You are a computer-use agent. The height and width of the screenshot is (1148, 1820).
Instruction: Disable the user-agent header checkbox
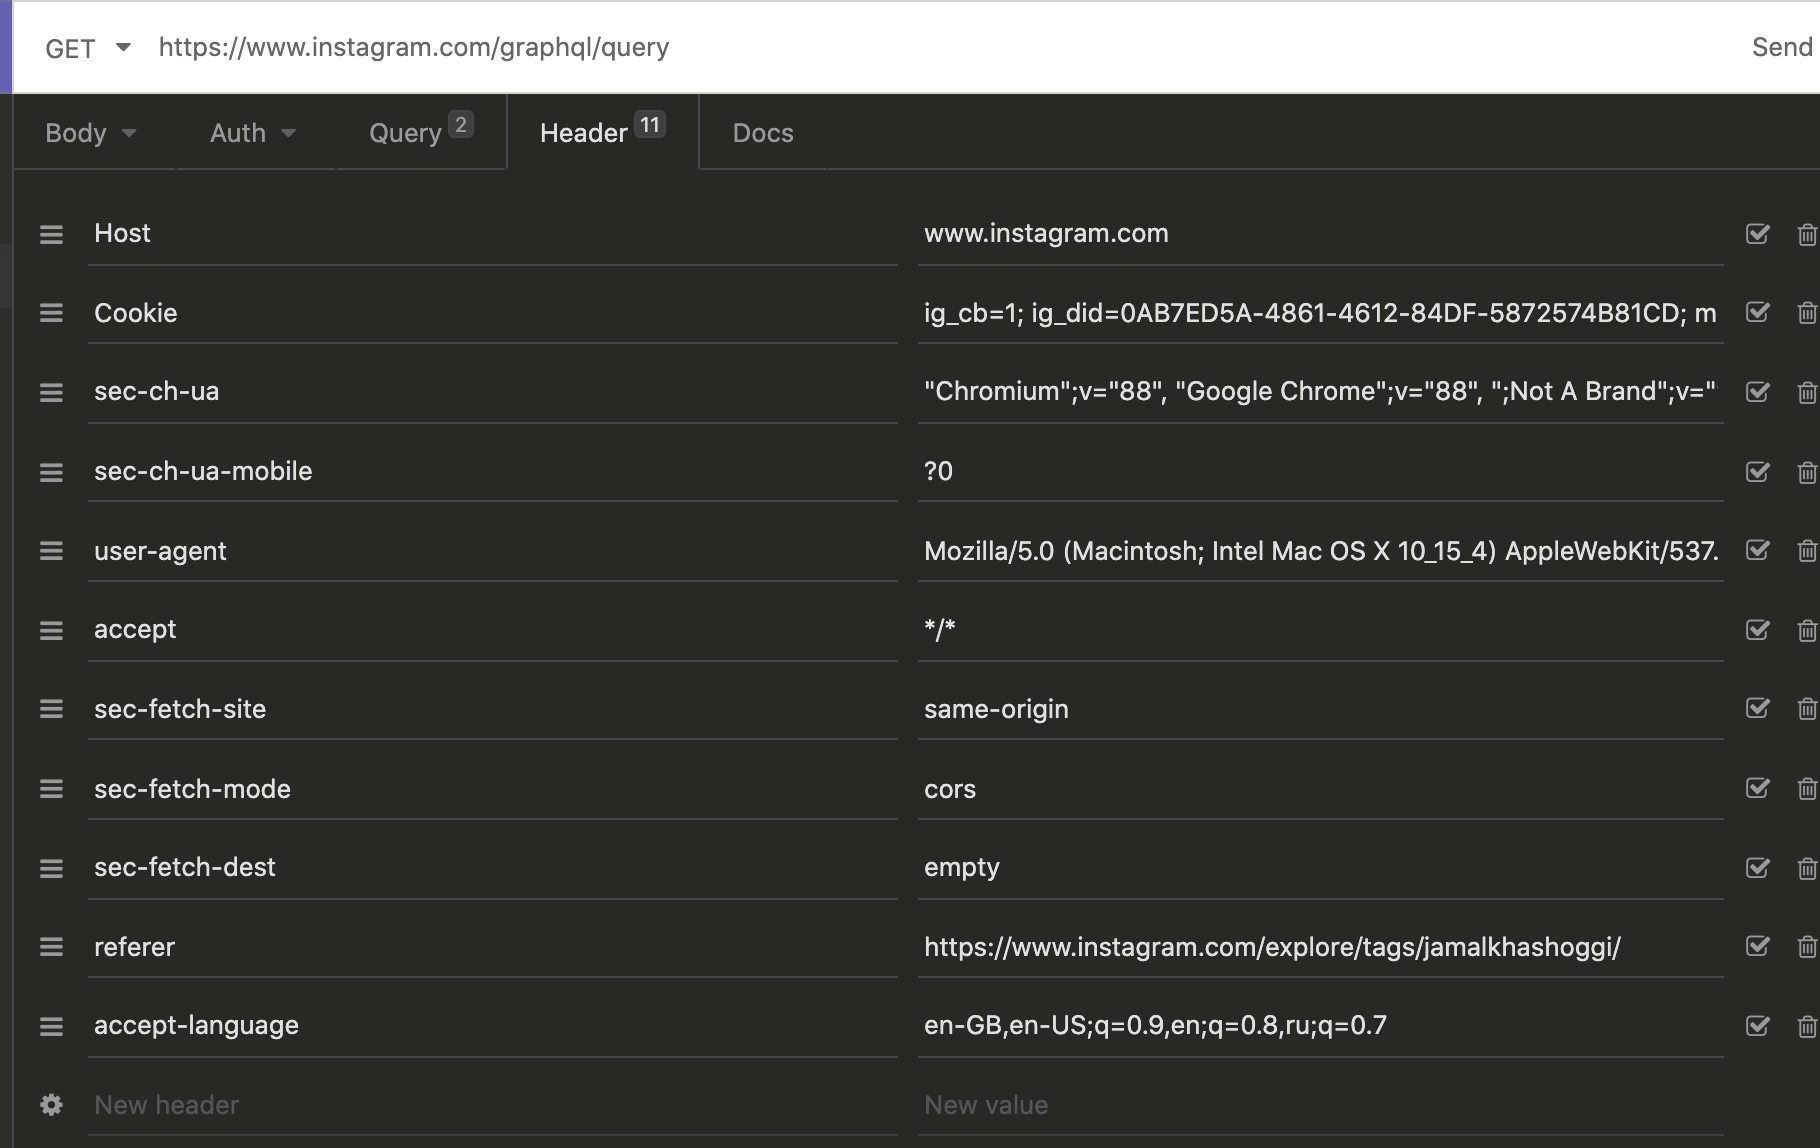pos(1757,551)
